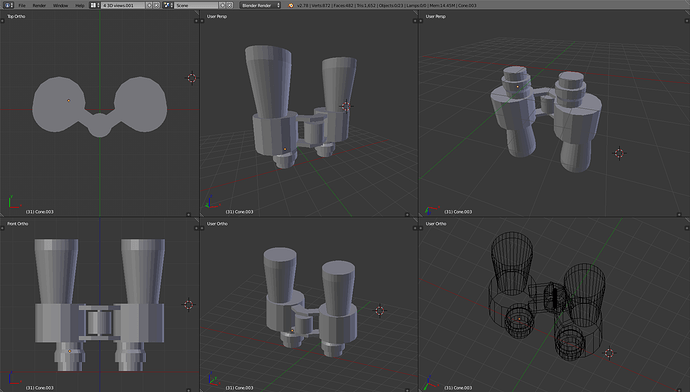
Task: Delete the current screen layout with X button
Action: pos(157,5)
